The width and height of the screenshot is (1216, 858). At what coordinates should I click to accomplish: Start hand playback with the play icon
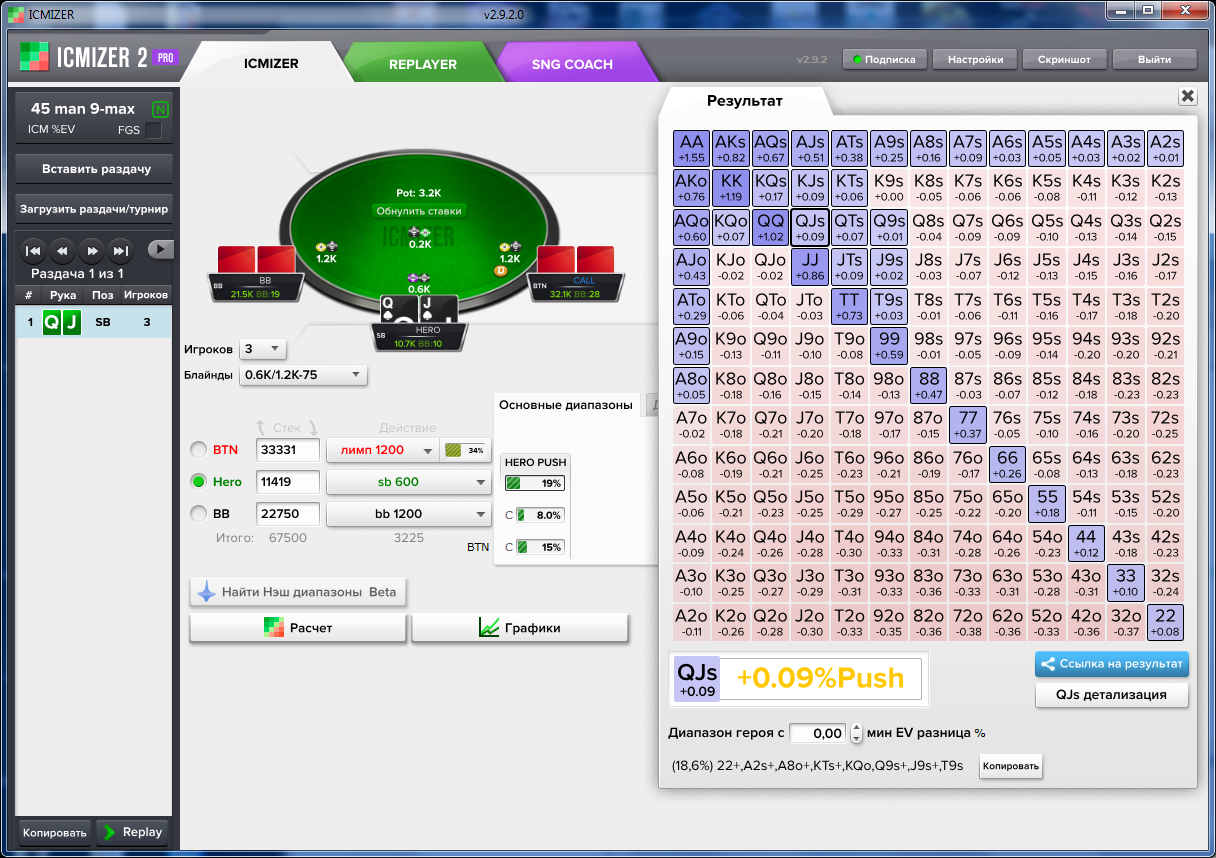[160, 249]
